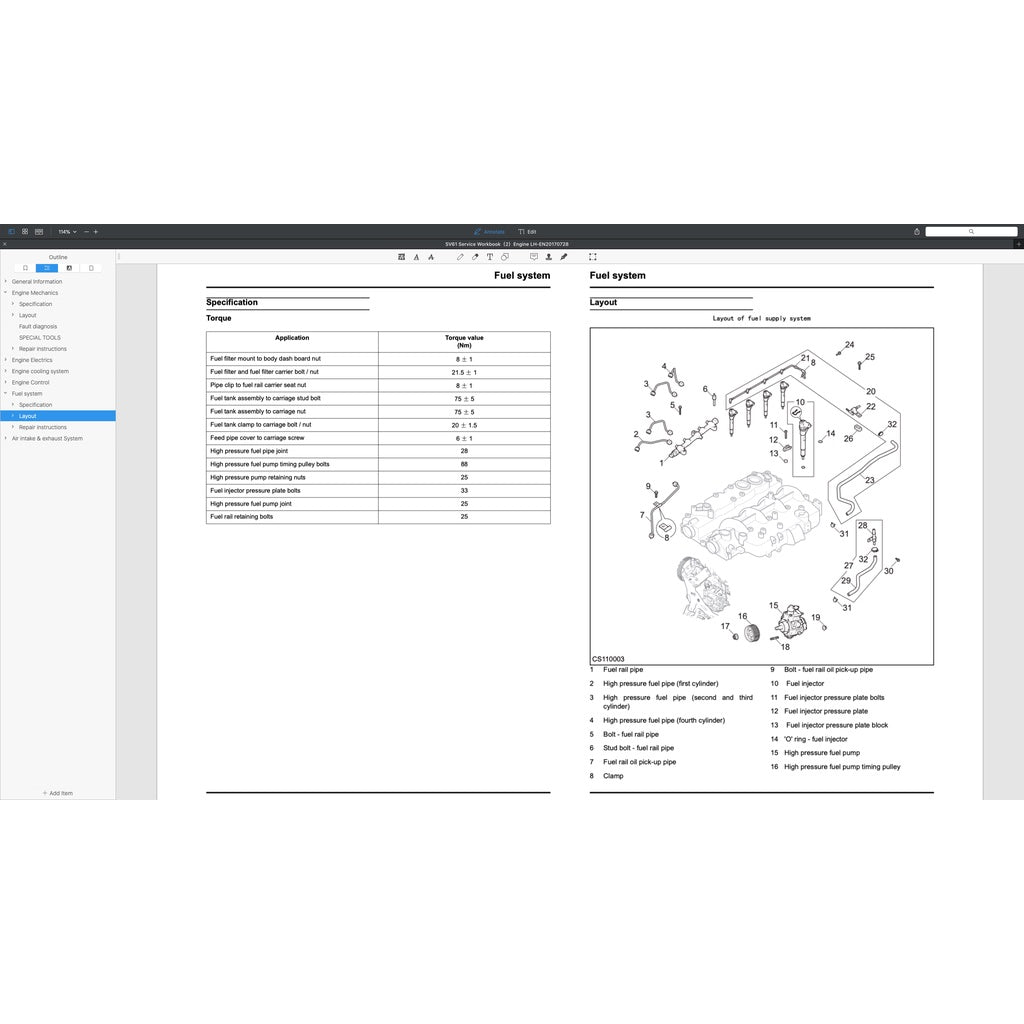The image size is (1024, 1024).
Task: Select the Signature tool
Action: click(x=563, y=257)
